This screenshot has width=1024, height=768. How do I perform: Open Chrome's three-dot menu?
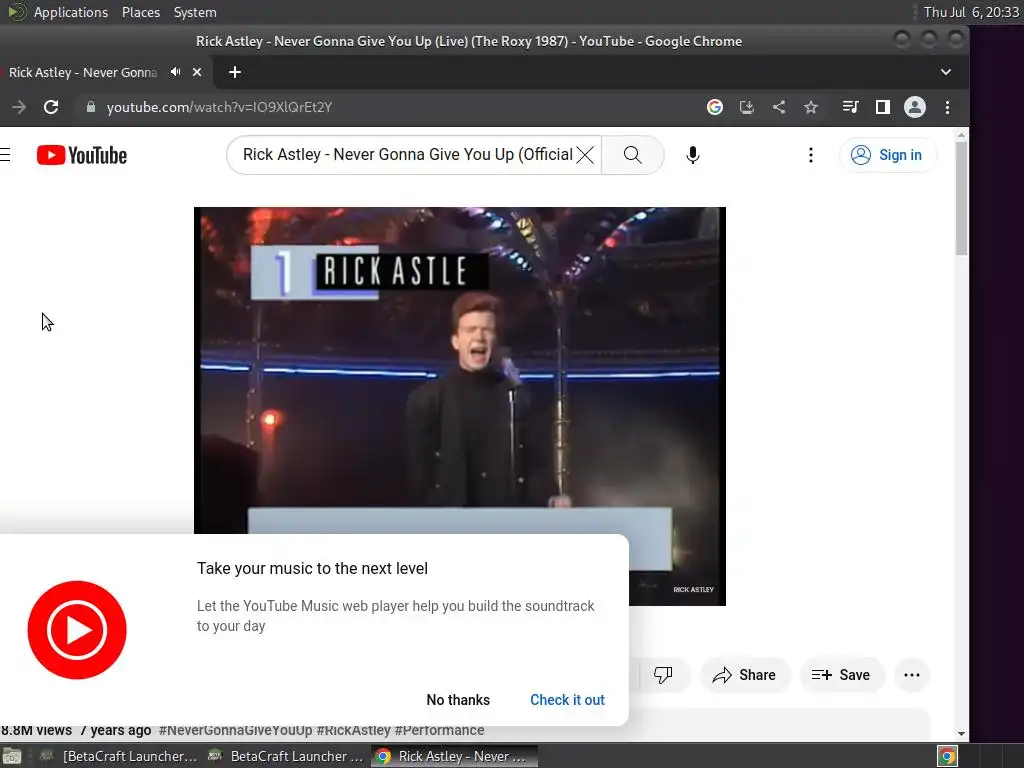[947, 107]
